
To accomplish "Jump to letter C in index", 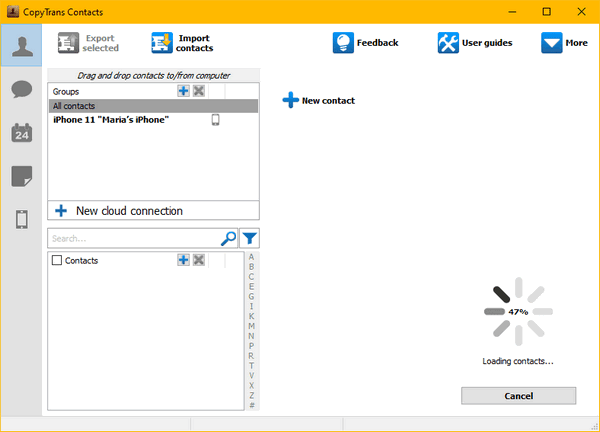I will pyautogui.click(x=251, y=277).
